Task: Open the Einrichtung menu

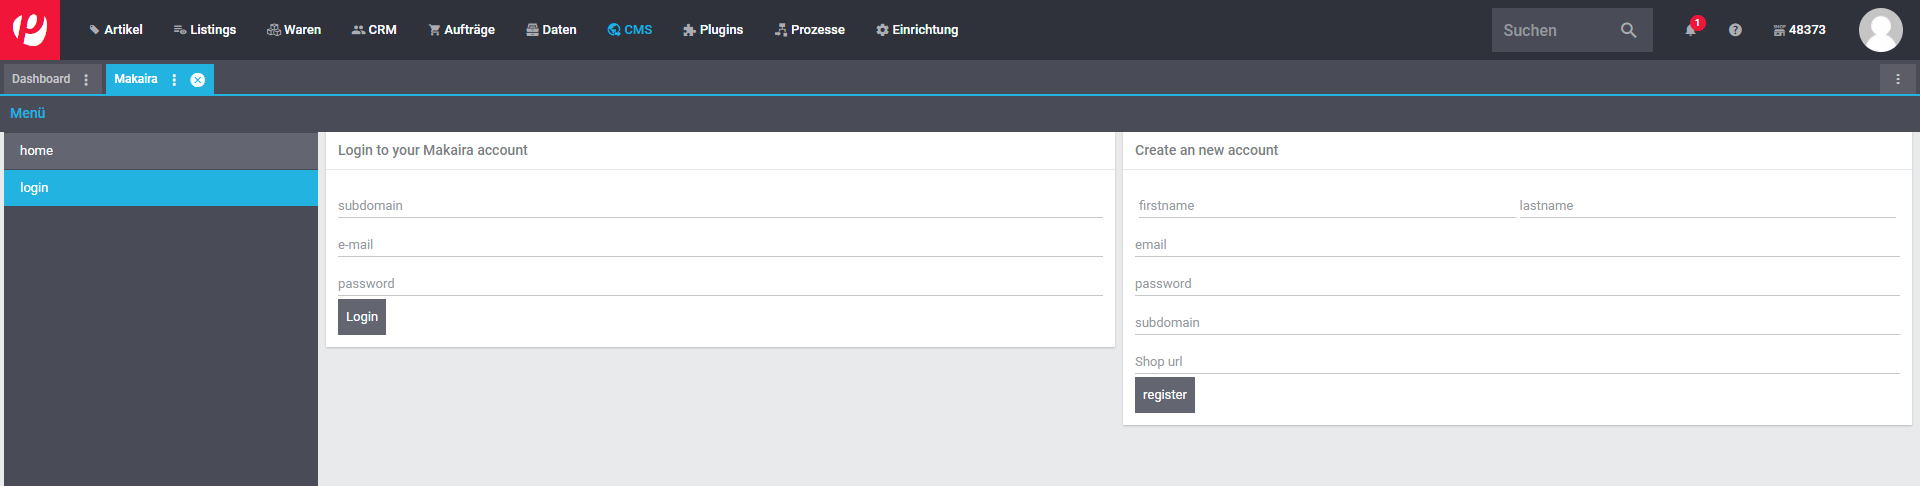Action: [x=917, y=30]
